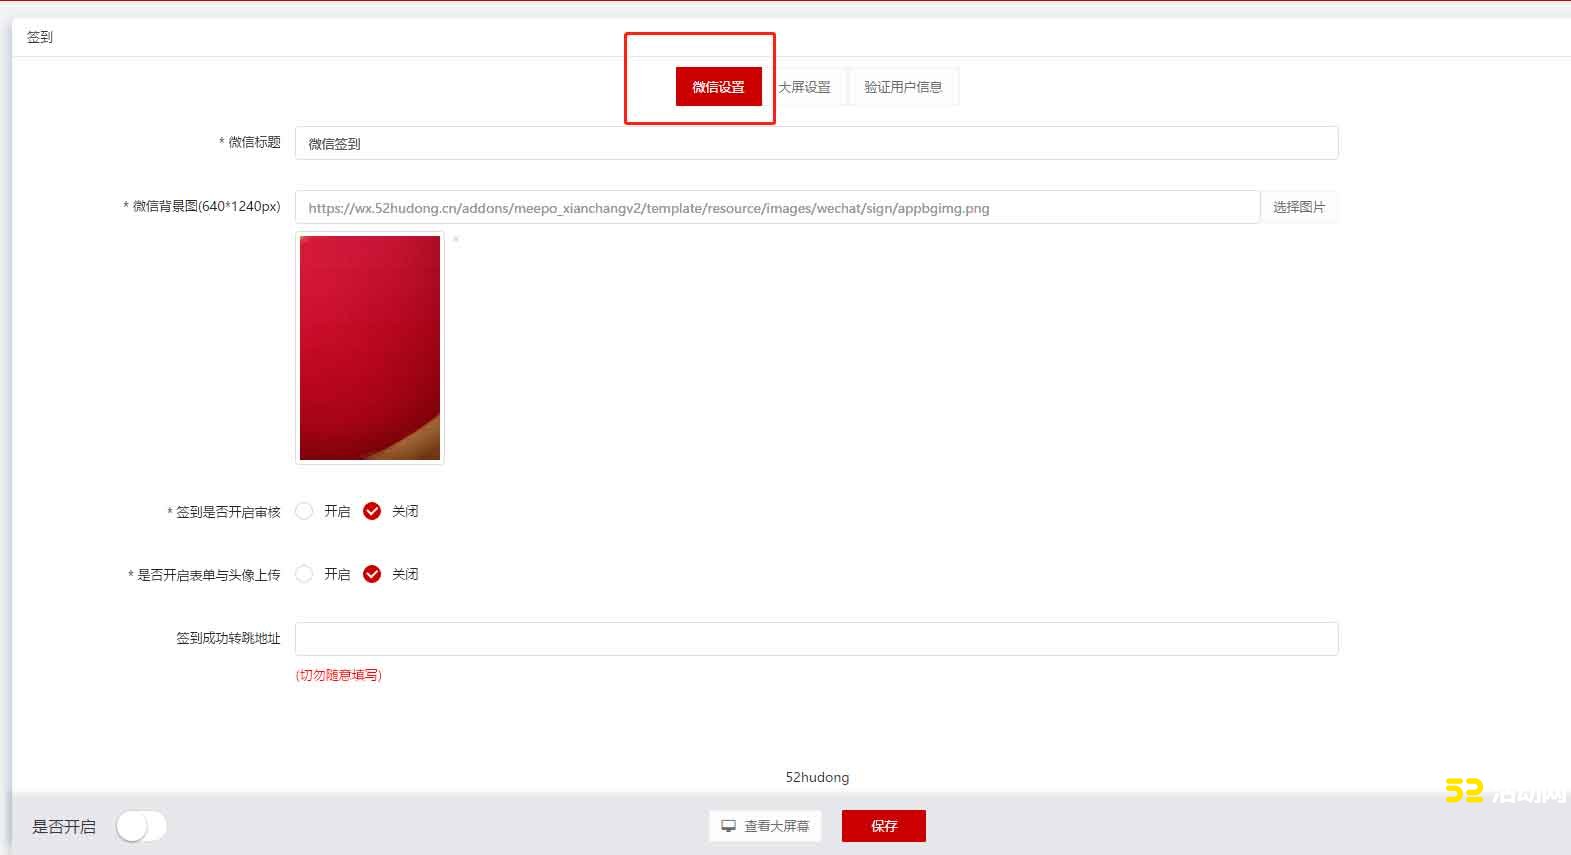Viewport: 1571px width, 855px height.
Task: Click the 选择图片 button
Action: pyautogui.click(x=1299, y=207)
